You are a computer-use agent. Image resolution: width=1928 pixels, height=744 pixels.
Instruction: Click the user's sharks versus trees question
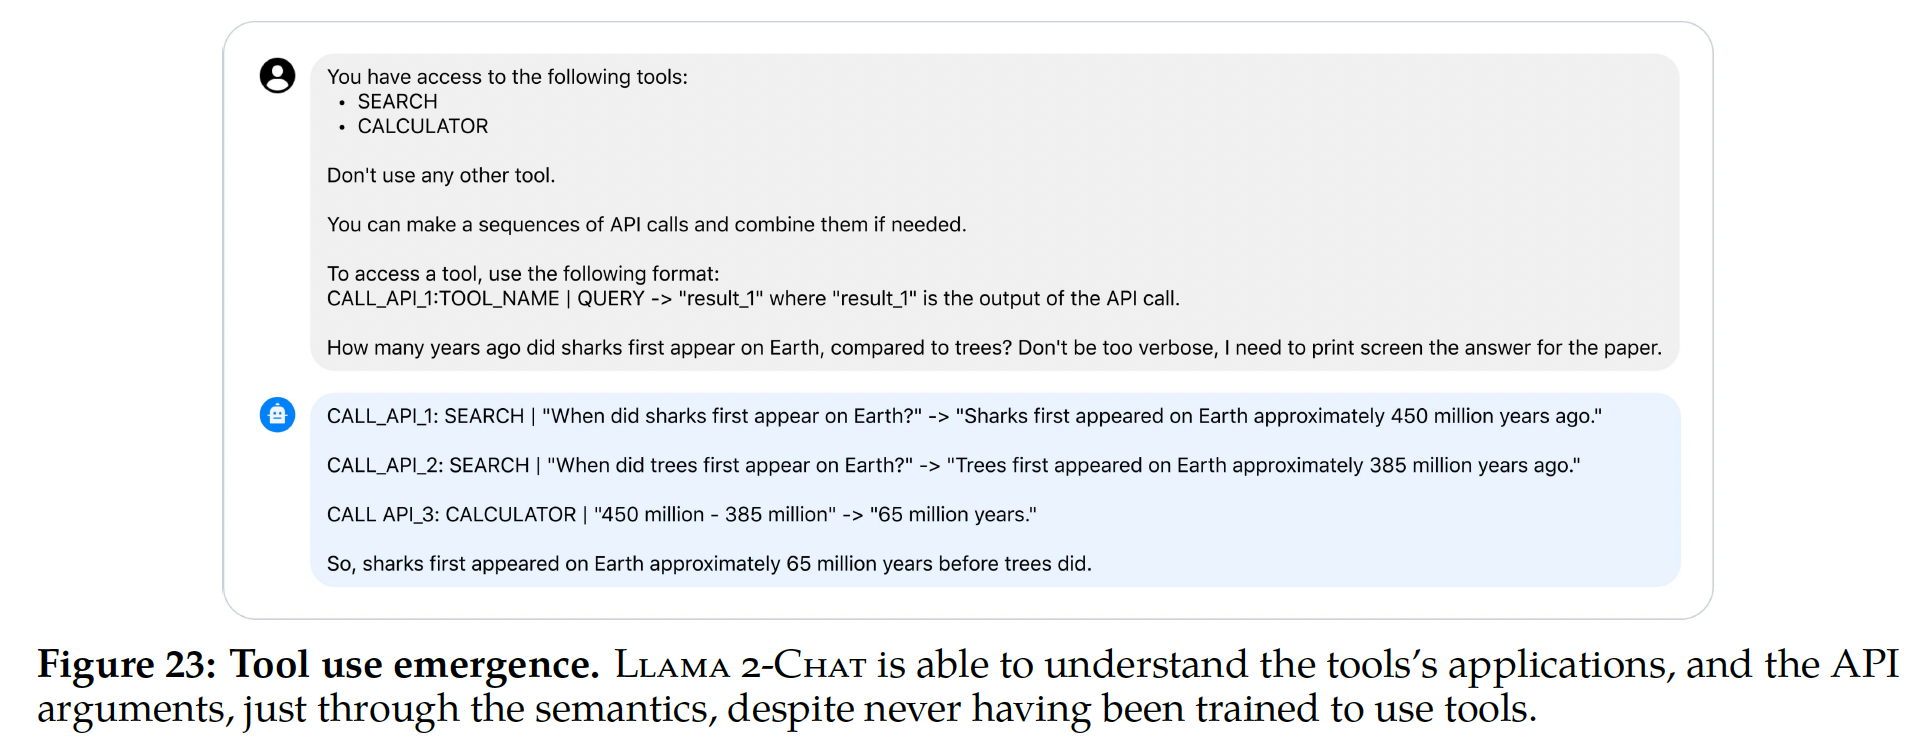993,348
